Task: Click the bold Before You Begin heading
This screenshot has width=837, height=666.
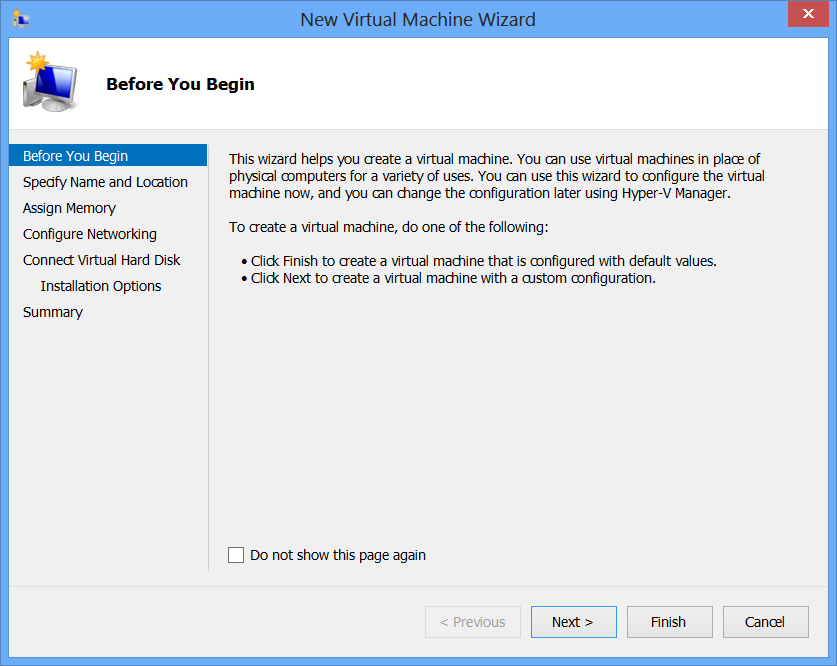Action: 180,84
